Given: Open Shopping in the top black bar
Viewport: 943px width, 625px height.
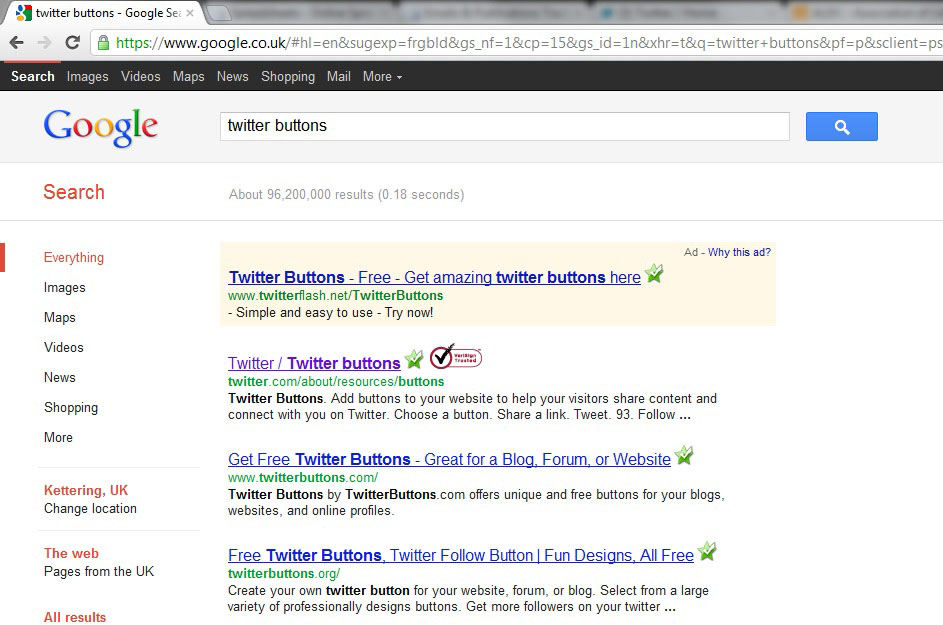Looking at the screenshot, I should tap(287, 76).
